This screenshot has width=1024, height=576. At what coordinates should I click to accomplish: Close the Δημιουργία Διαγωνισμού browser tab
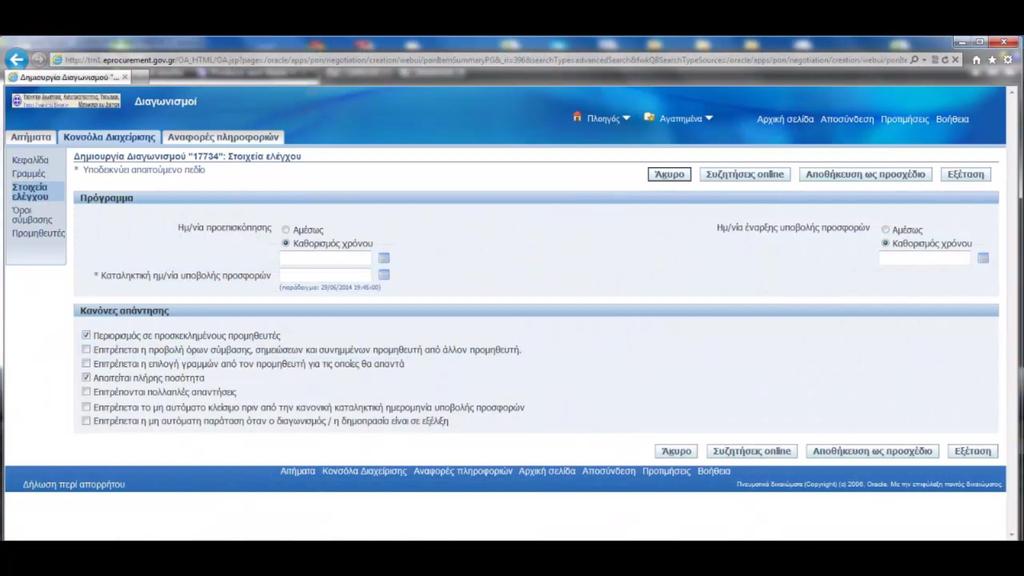[125, 77]
